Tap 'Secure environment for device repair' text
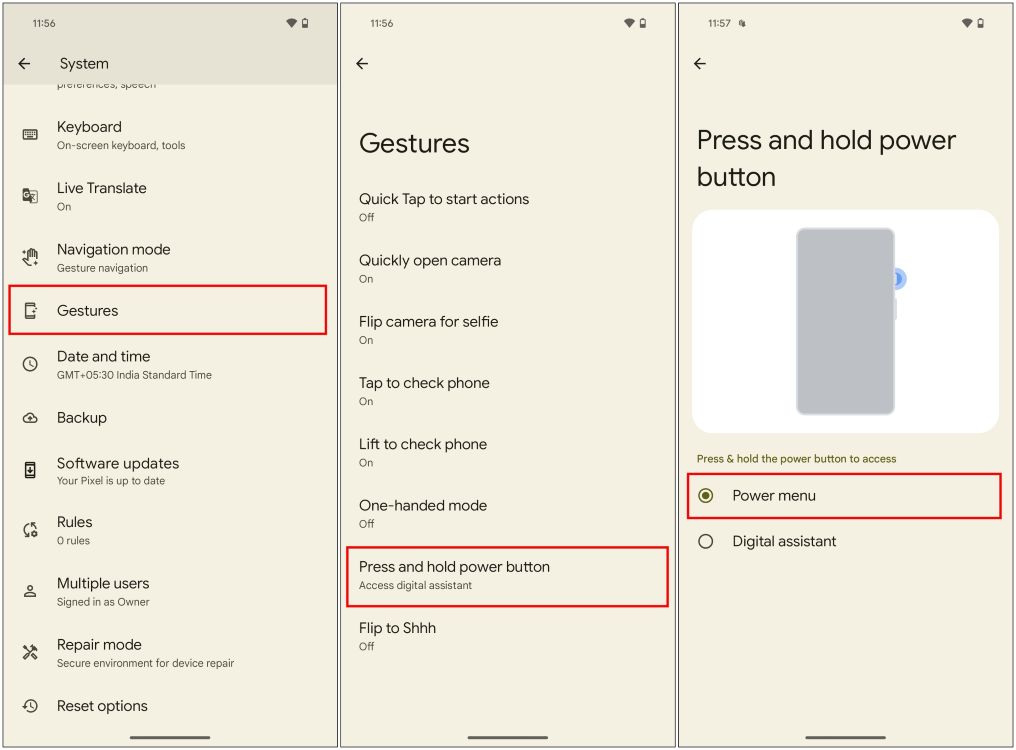 [x=145, y=663]
